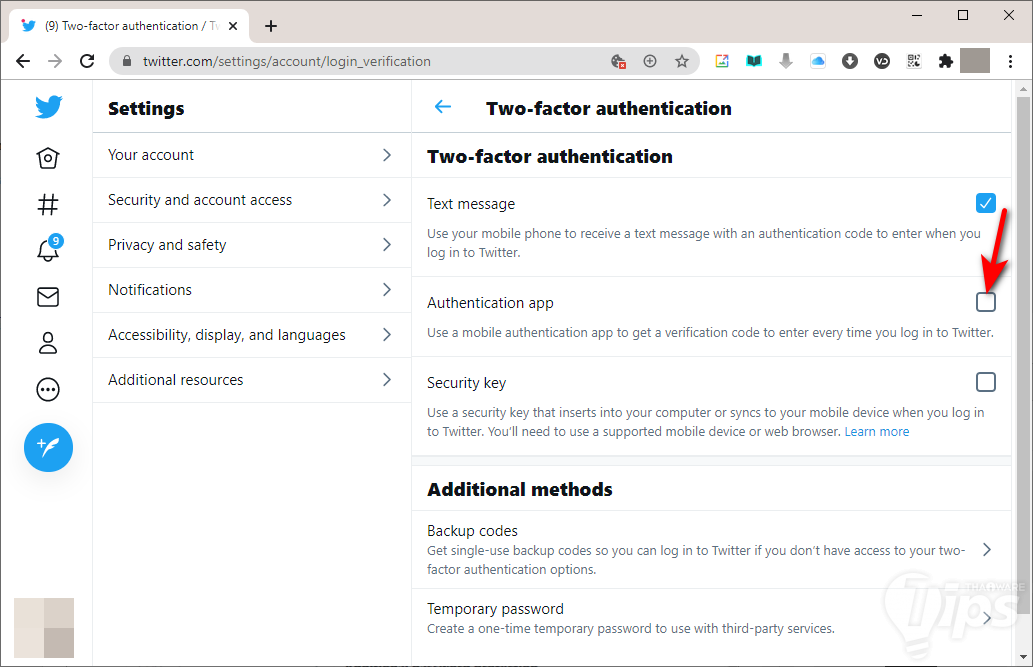Click the Learn more link
The height and width of the screenshot is (667, 1033).
point(877,432)
